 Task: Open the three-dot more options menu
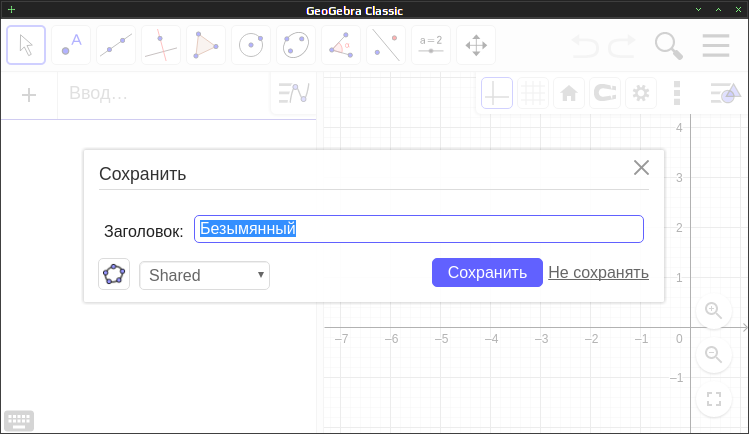click(677, 93)
